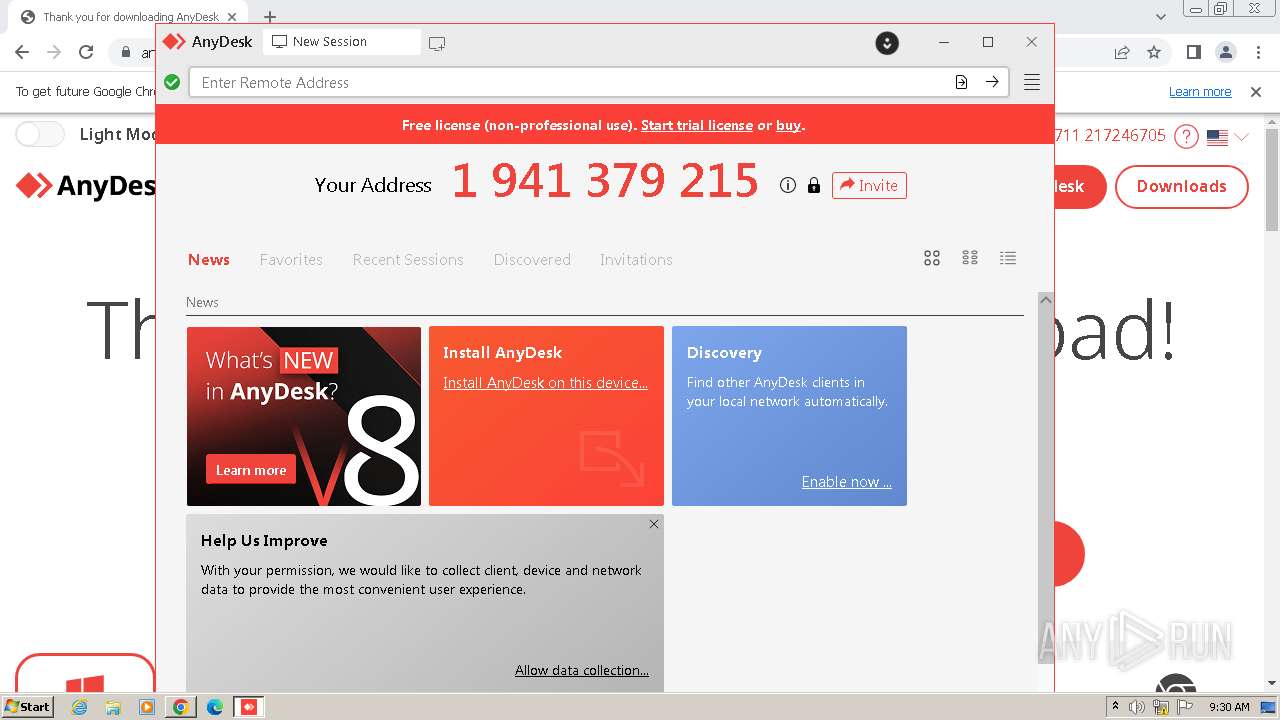Screen dimensions: 1280x720
Task: Switch to large tiles view
Action: 932,258
